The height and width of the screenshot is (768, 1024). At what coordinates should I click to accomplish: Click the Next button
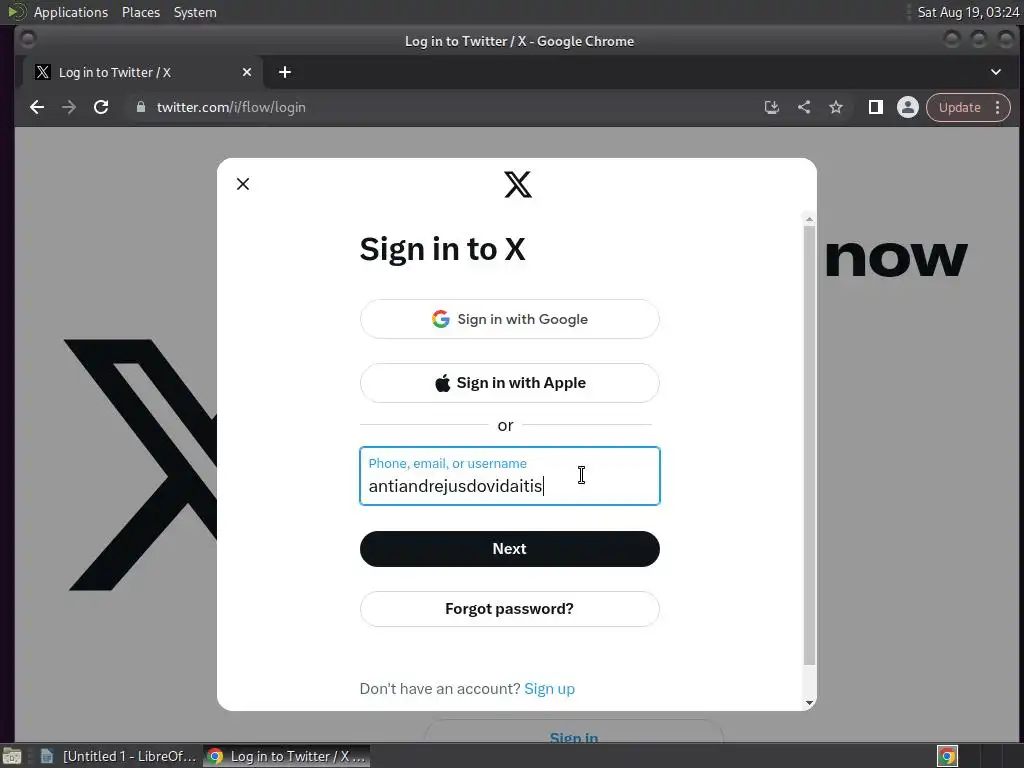tap(509, 549)
